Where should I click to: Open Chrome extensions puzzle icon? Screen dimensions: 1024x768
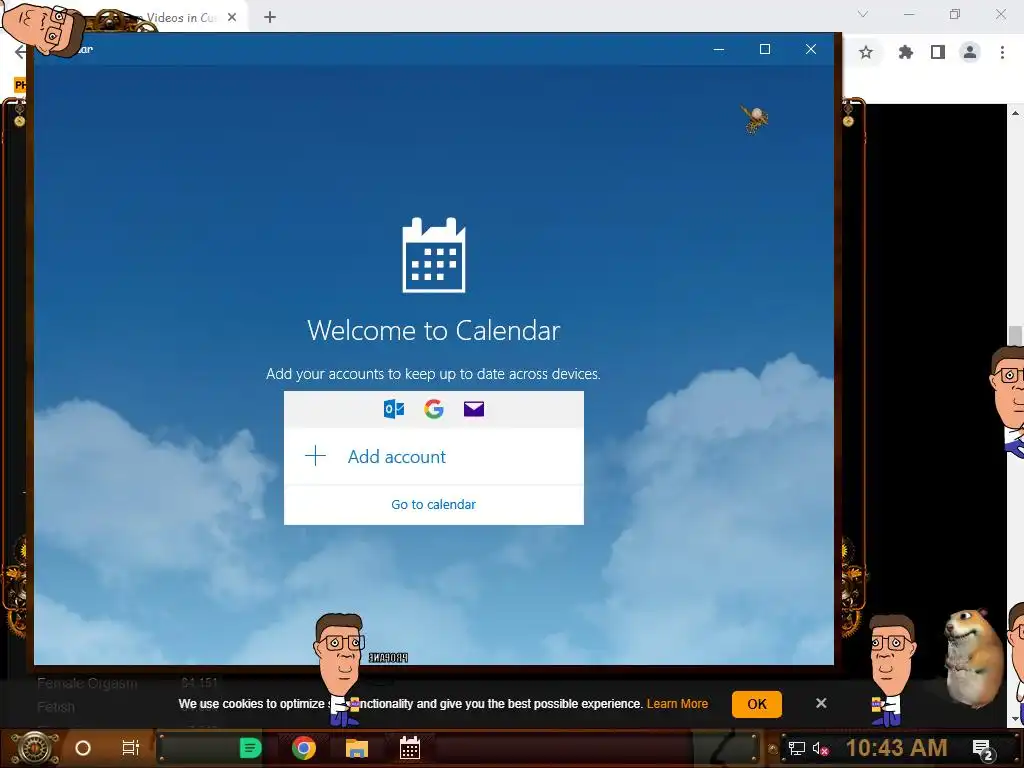point(905,52)
